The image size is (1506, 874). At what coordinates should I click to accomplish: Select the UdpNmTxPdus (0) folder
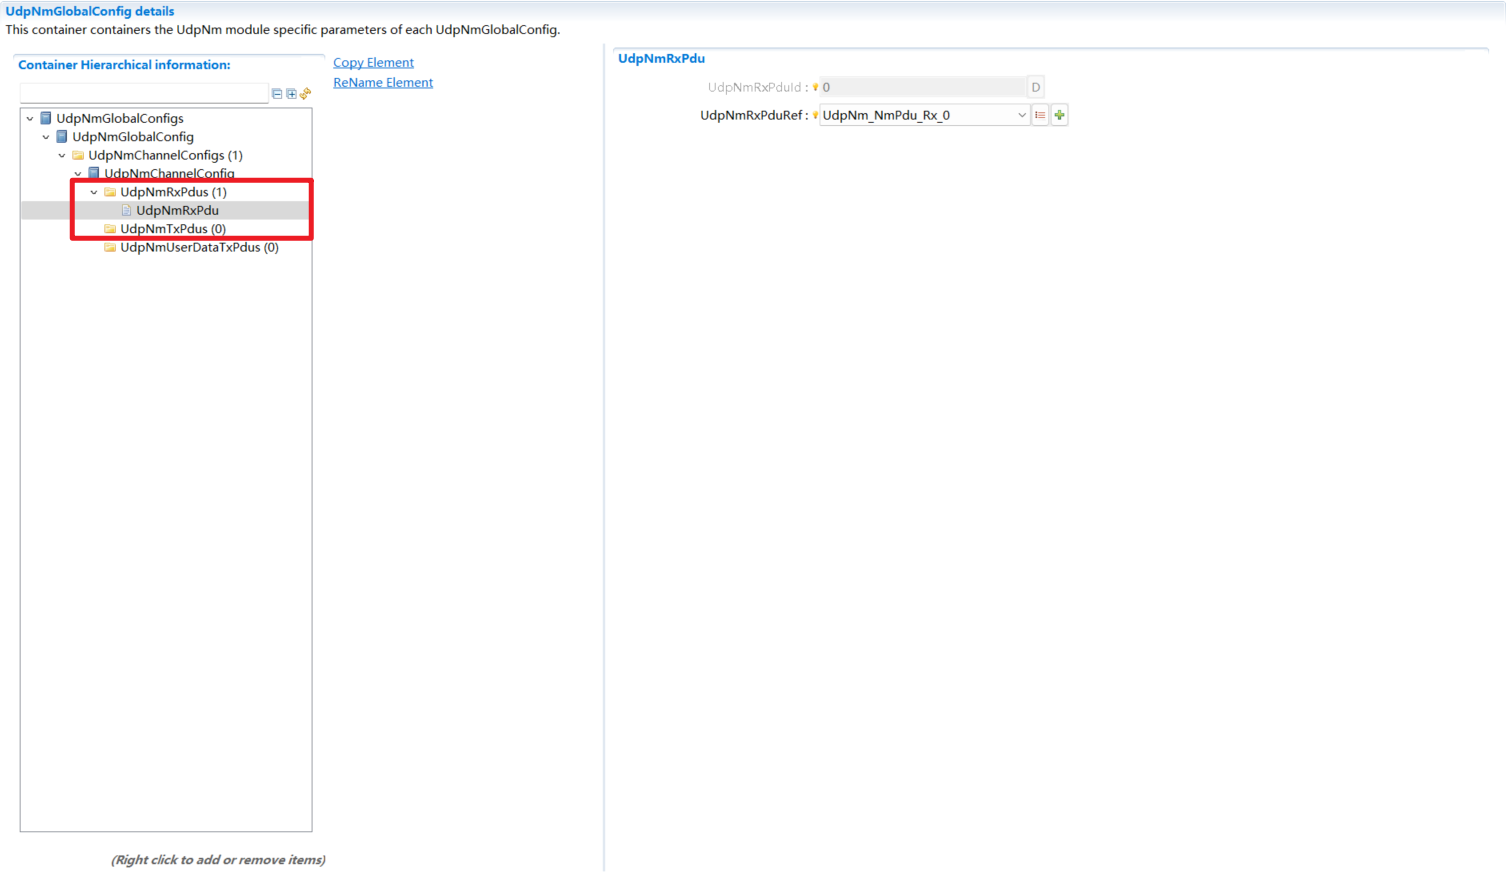(x=172, y=229)
